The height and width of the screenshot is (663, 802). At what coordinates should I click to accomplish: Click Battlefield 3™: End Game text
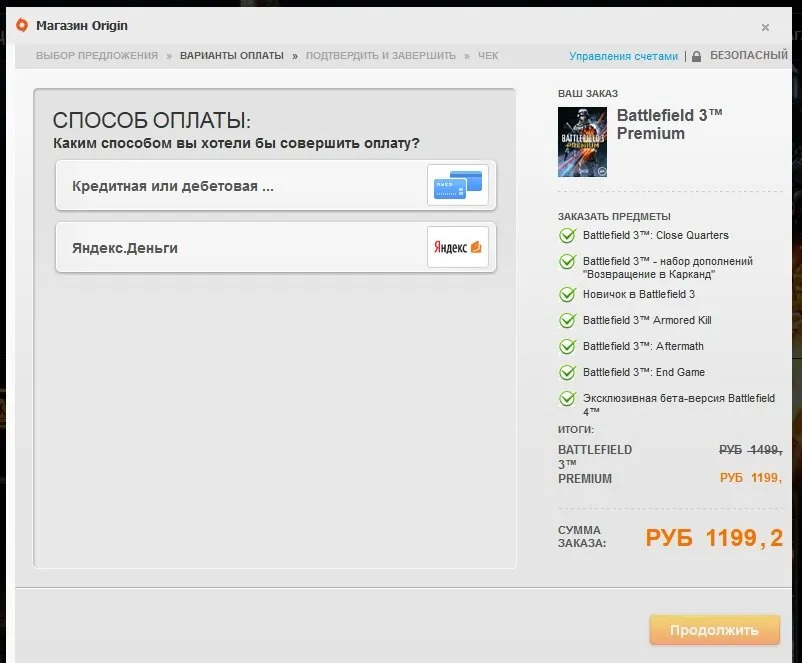tap(643, 372)
